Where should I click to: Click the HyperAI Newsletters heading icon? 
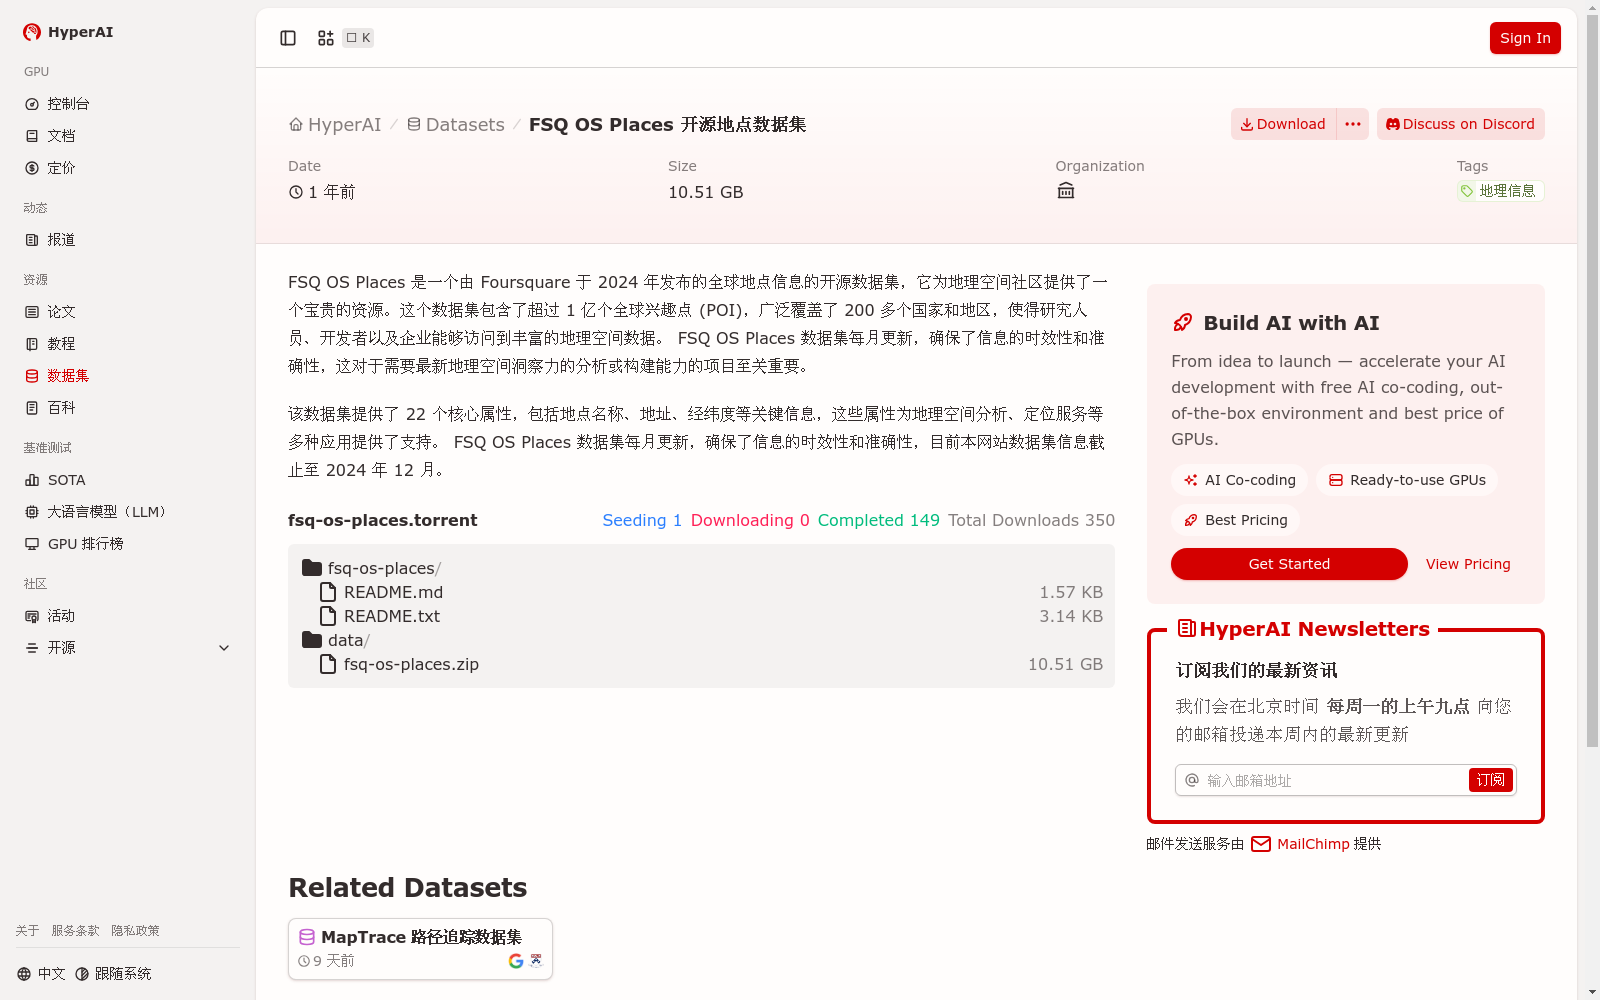coord(1187,628)
